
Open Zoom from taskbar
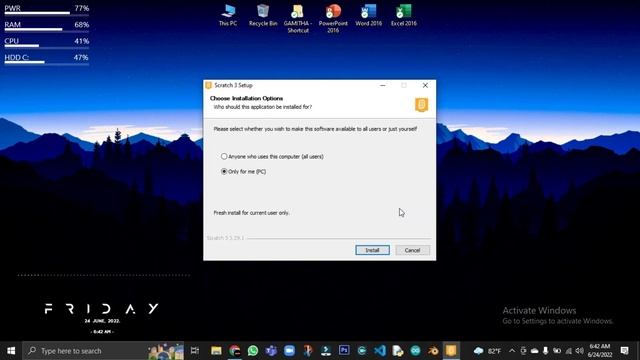click(289, 351)
